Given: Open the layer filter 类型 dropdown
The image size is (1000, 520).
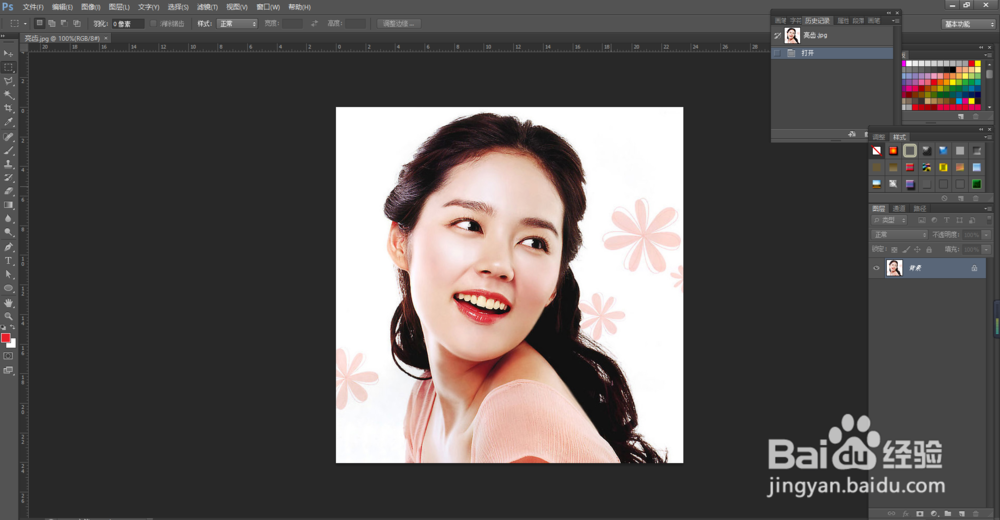Looking at the screenshot, I should tap(889, 220).
